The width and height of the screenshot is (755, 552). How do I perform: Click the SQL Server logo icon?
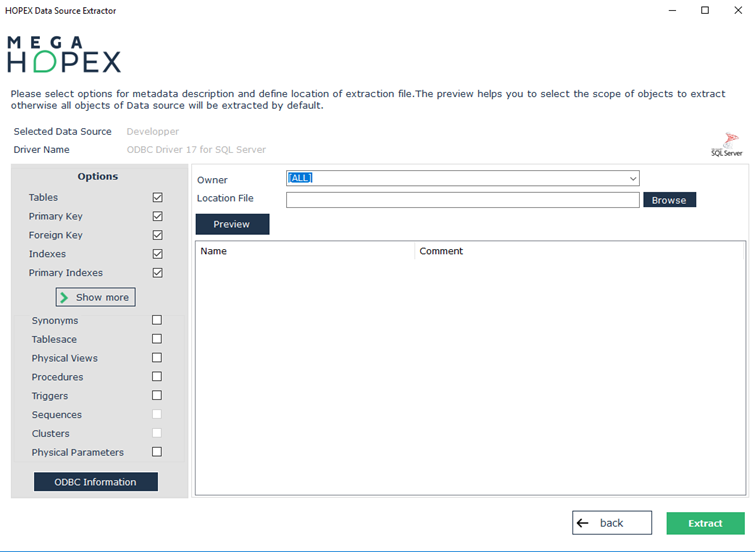(731, 144)
